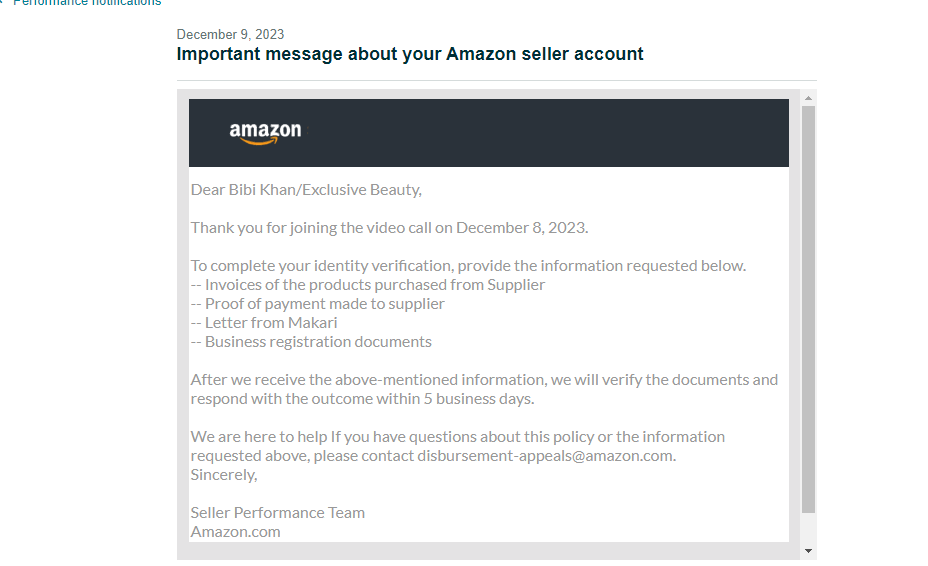Click the Seller Performance Team signature
This screenshot has height=566, width=928.
pyautogui.click(x=278, y=513)
